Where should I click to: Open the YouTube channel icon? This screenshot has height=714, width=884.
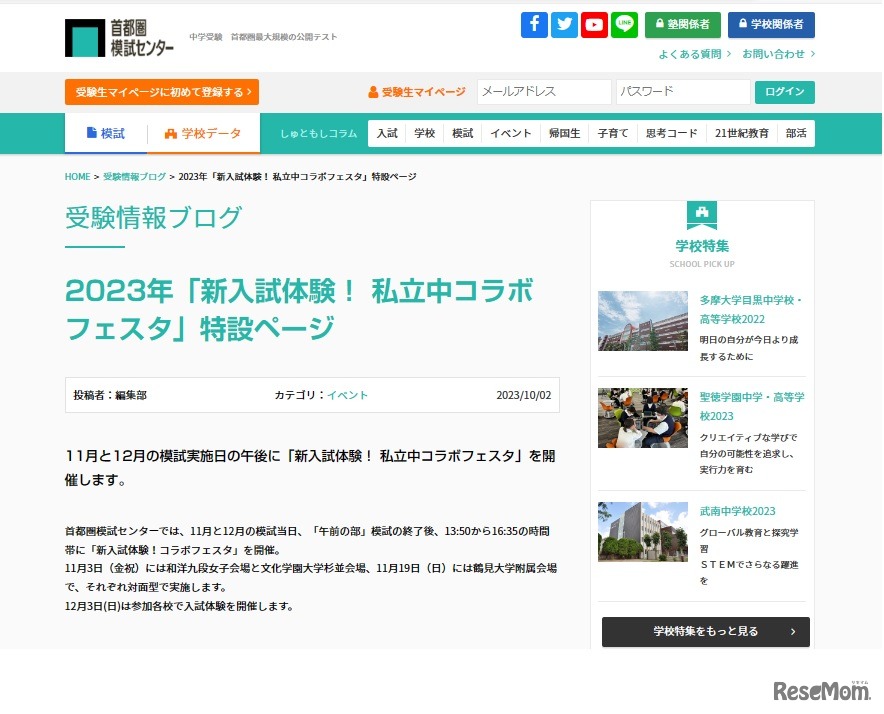point(594,24)
